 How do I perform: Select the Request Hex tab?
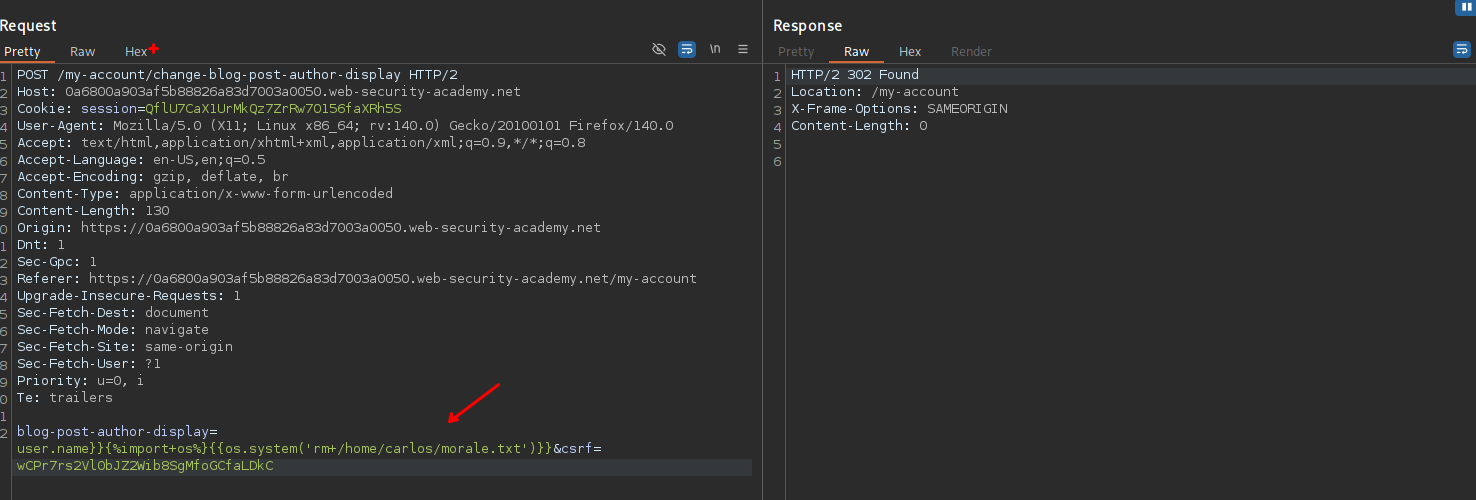point(136,51)
